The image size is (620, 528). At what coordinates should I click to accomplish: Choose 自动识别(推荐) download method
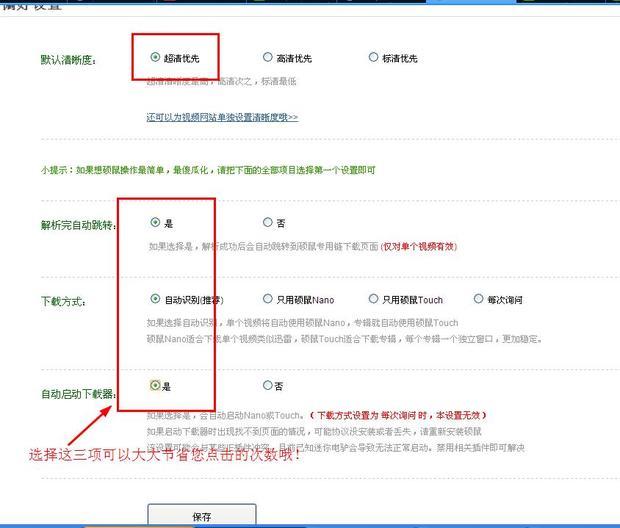click(155, 299)
